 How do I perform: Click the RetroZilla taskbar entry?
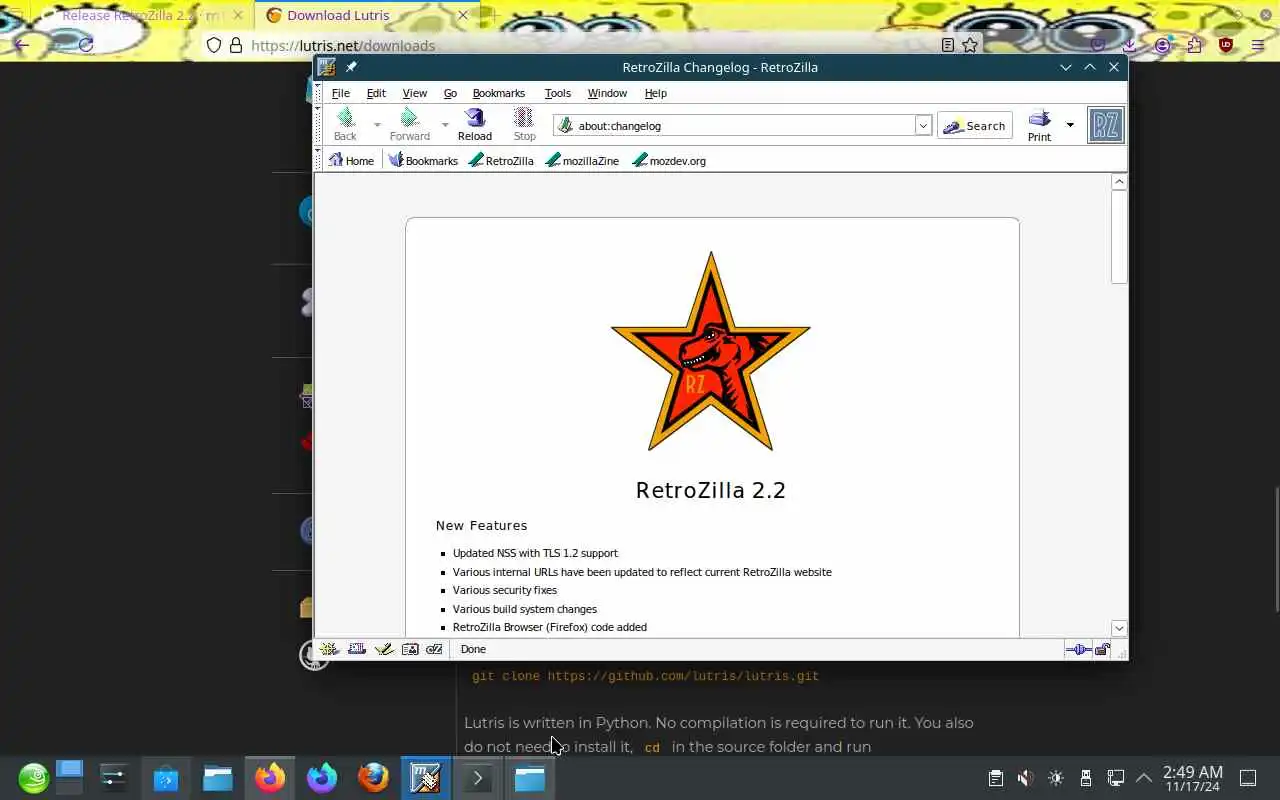tap(426, 778)
